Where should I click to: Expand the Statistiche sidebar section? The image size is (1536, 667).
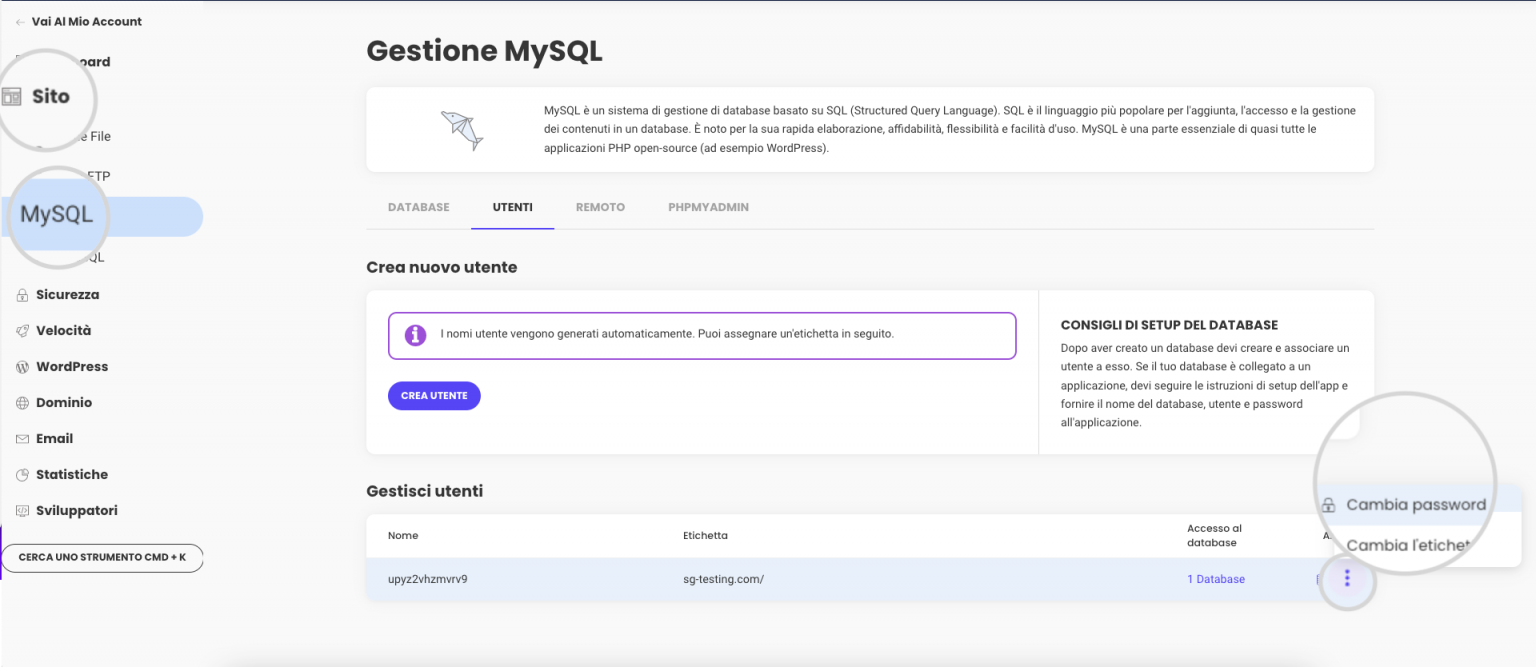(72, 475)
